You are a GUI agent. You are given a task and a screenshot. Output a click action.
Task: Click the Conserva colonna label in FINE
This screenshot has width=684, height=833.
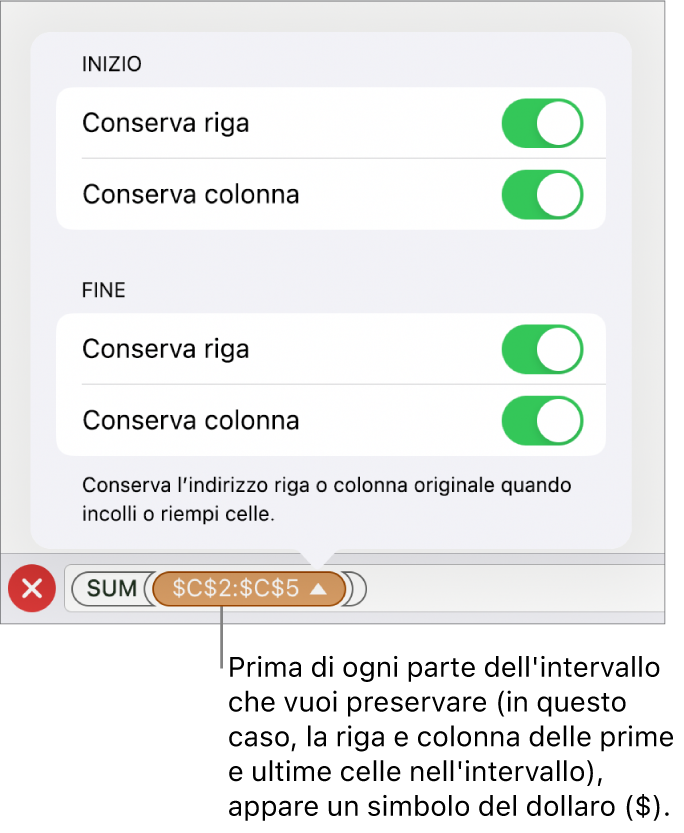coord(191,420)
